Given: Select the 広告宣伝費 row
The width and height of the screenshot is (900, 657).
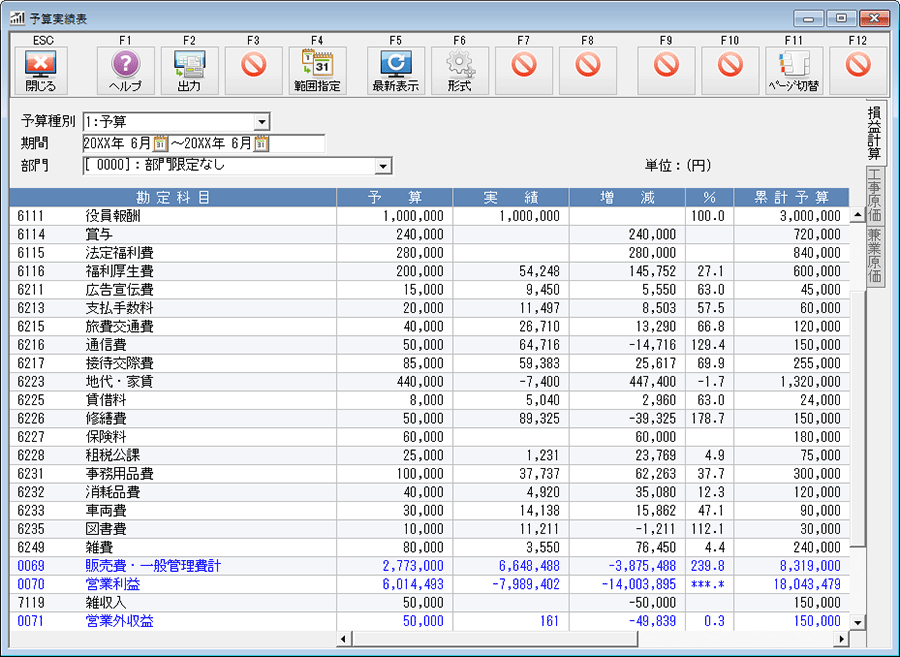Looking at the screenshot, I should point(429,290).
